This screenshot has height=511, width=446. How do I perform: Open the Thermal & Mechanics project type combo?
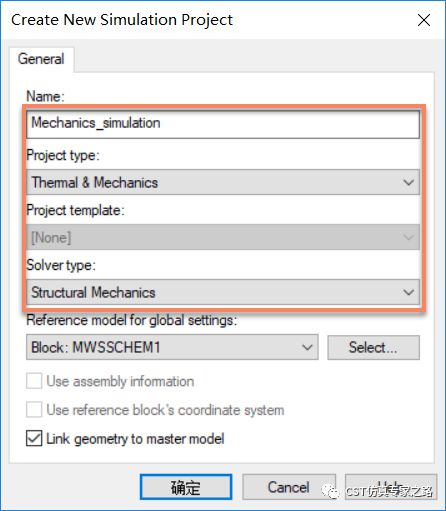coord(223,182)
